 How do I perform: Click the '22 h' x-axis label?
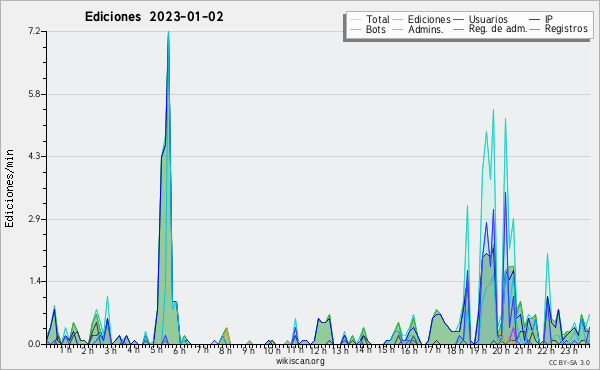[x=546, y=350]
